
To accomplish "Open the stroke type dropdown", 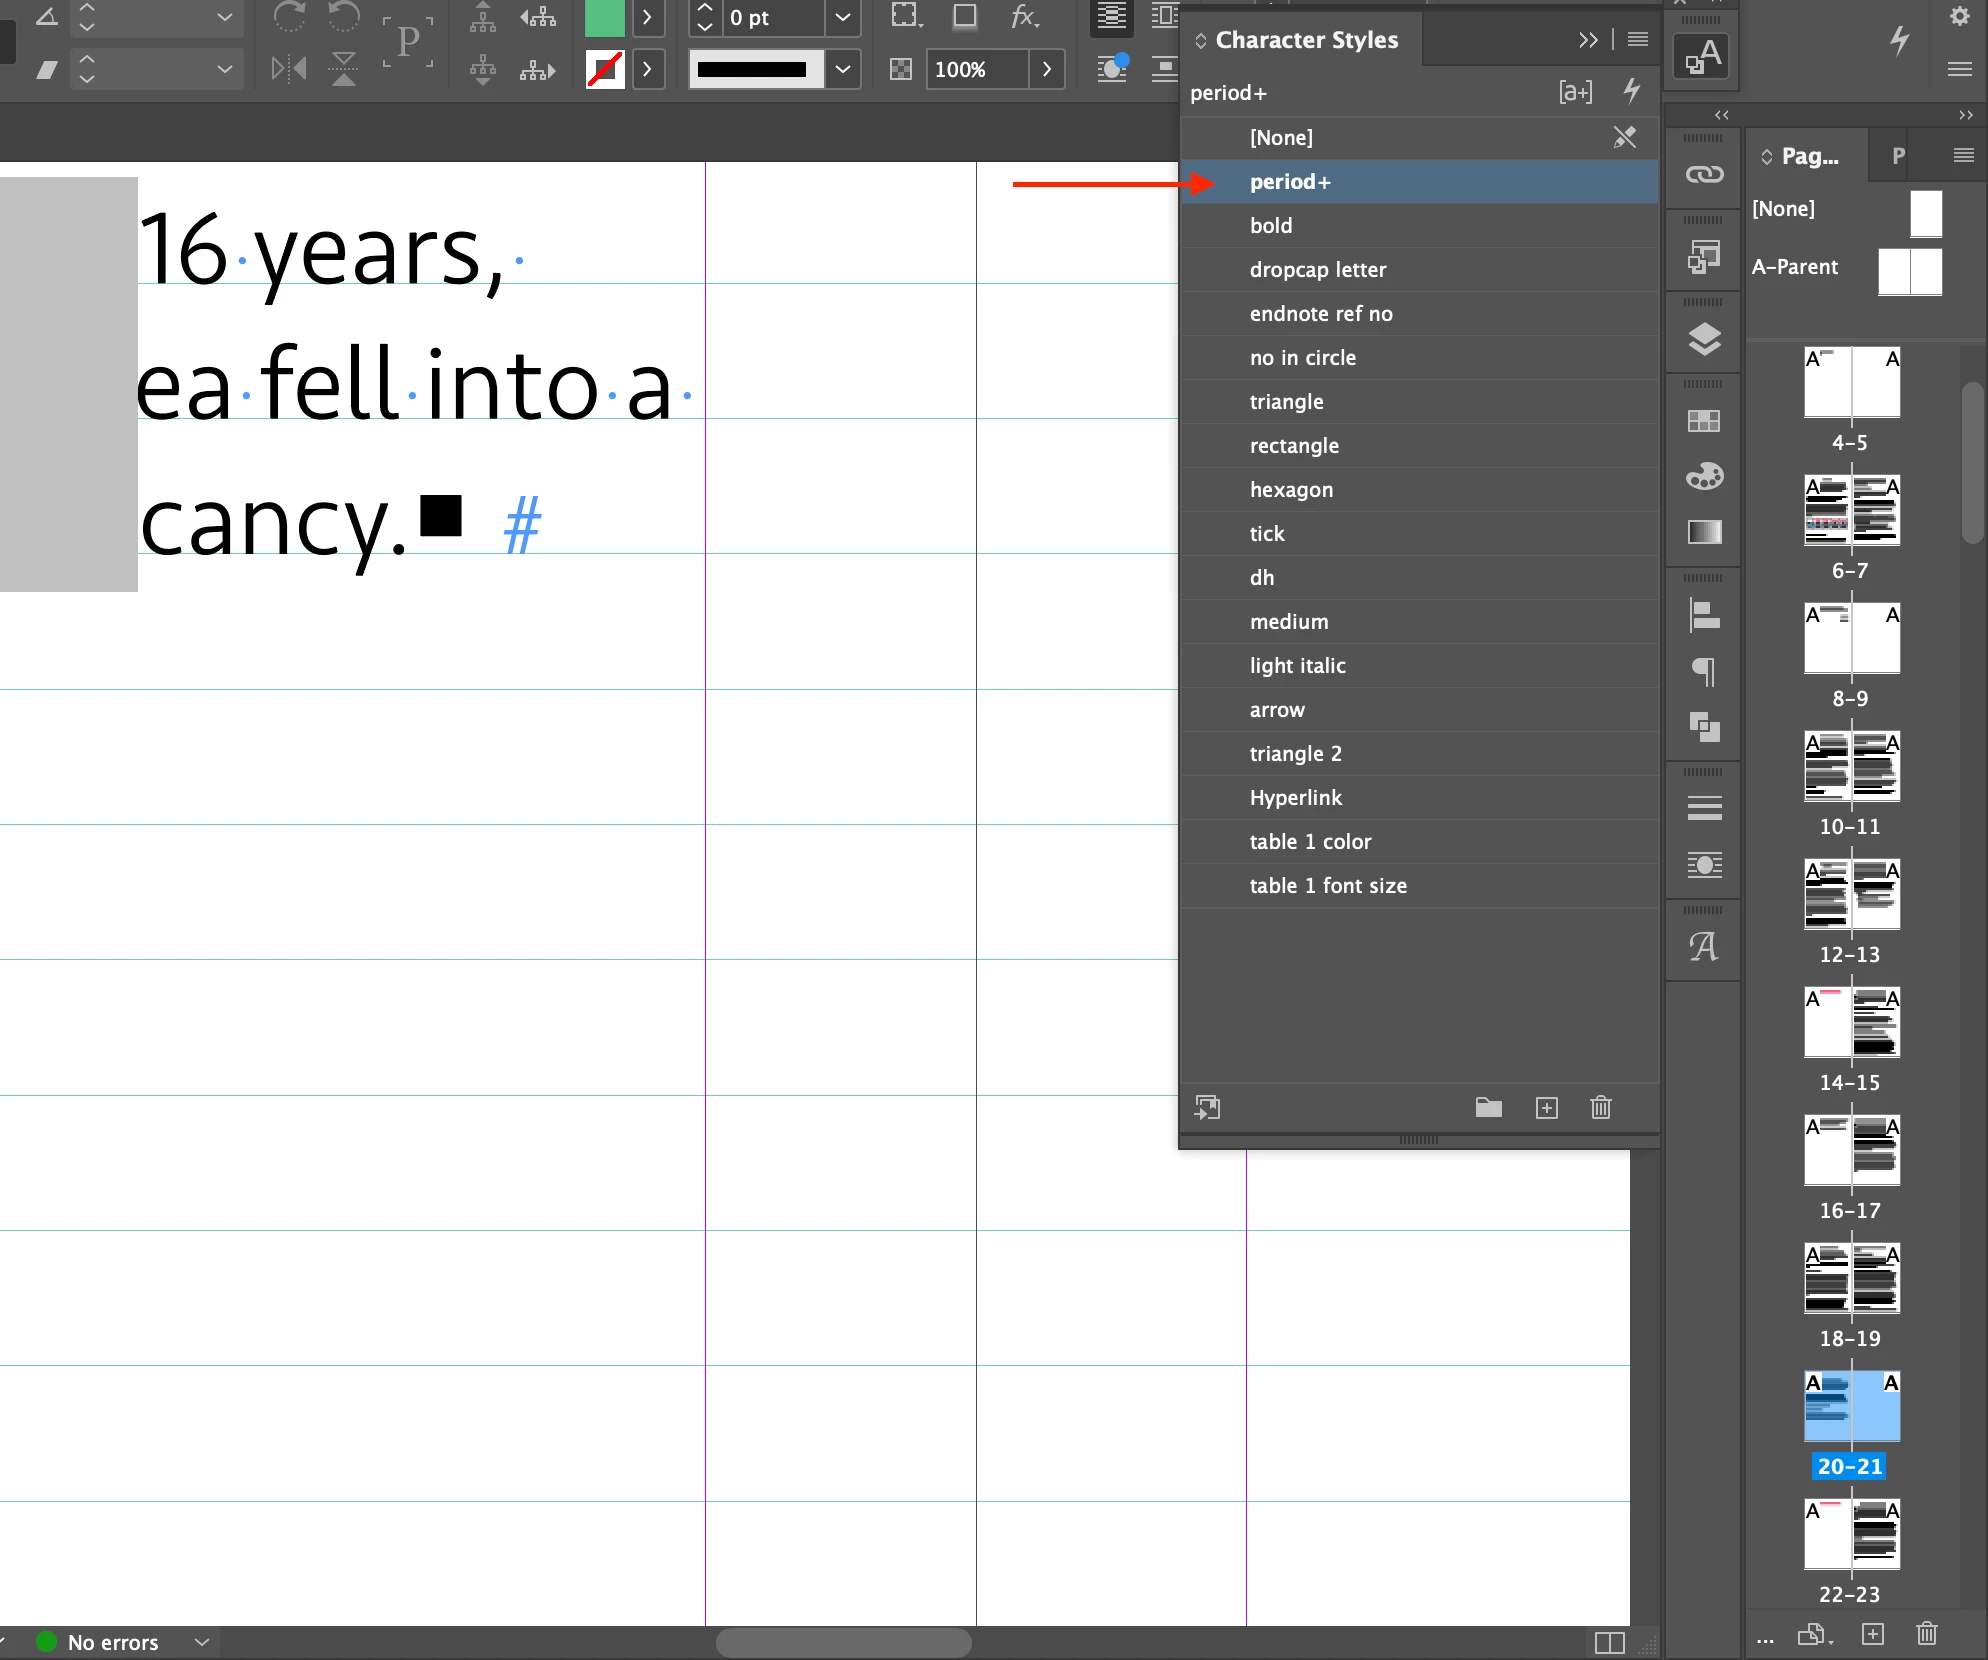I will pyautogui.click(x=843, y=69).
